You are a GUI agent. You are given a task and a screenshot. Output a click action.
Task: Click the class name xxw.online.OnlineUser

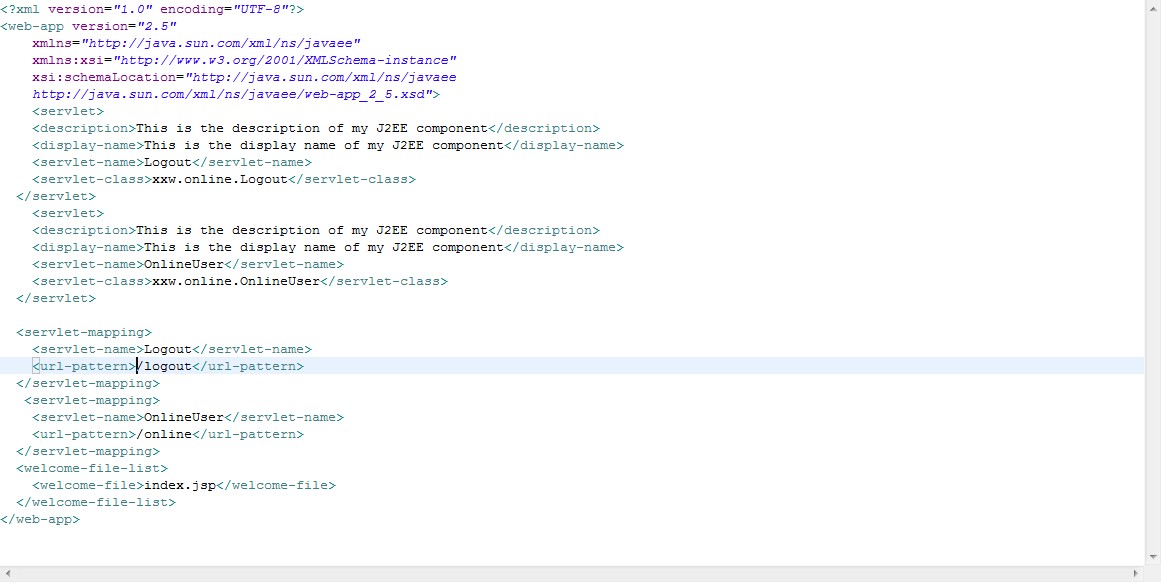pos(235,282)
